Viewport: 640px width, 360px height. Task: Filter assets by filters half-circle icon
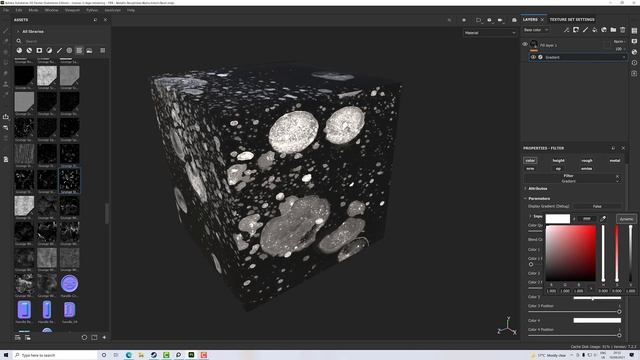(x=49, y=51)
